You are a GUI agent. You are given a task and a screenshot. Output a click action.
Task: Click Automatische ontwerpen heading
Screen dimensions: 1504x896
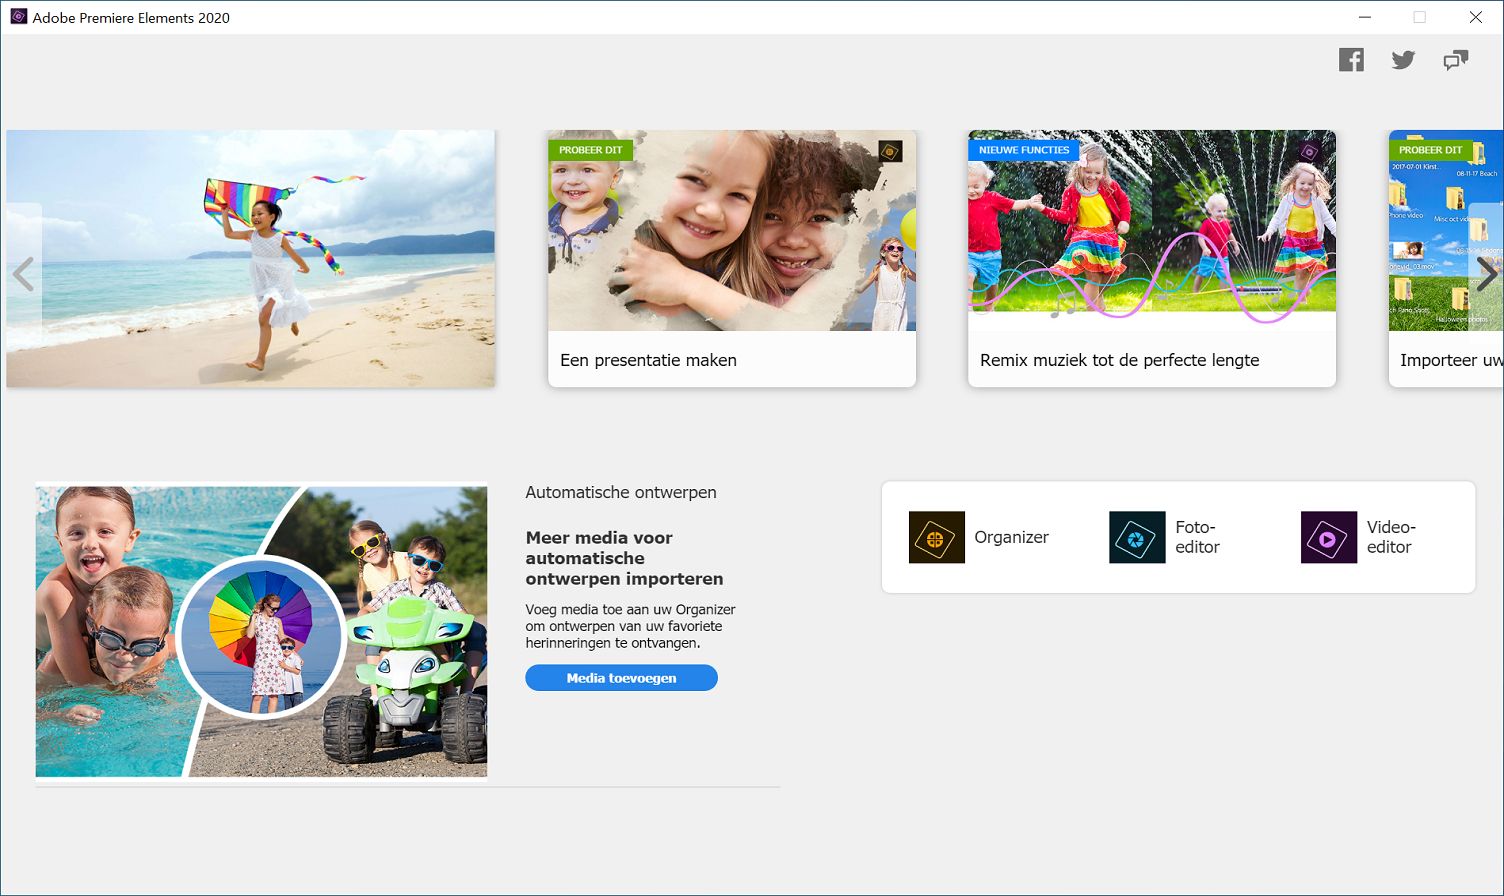pyautogui.click(x=621, y=492)
